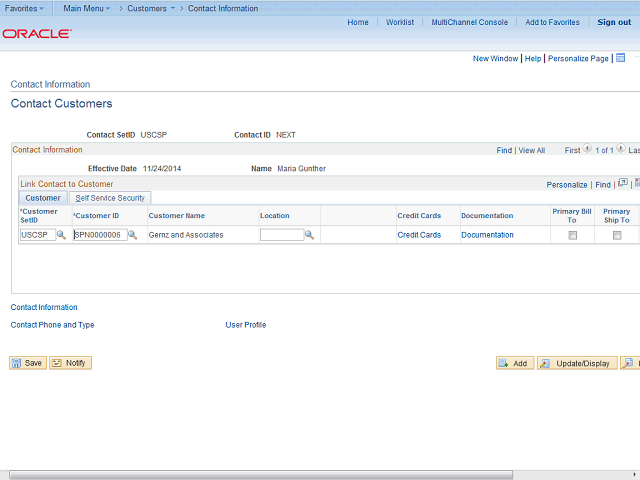Open User Profile link

click(246, 325)
